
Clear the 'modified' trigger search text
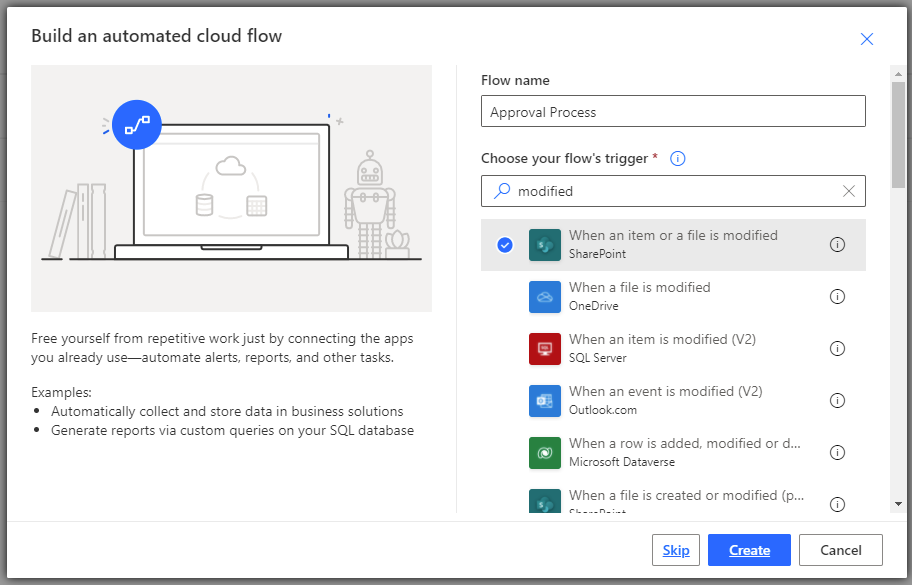(x=849, y=191)
